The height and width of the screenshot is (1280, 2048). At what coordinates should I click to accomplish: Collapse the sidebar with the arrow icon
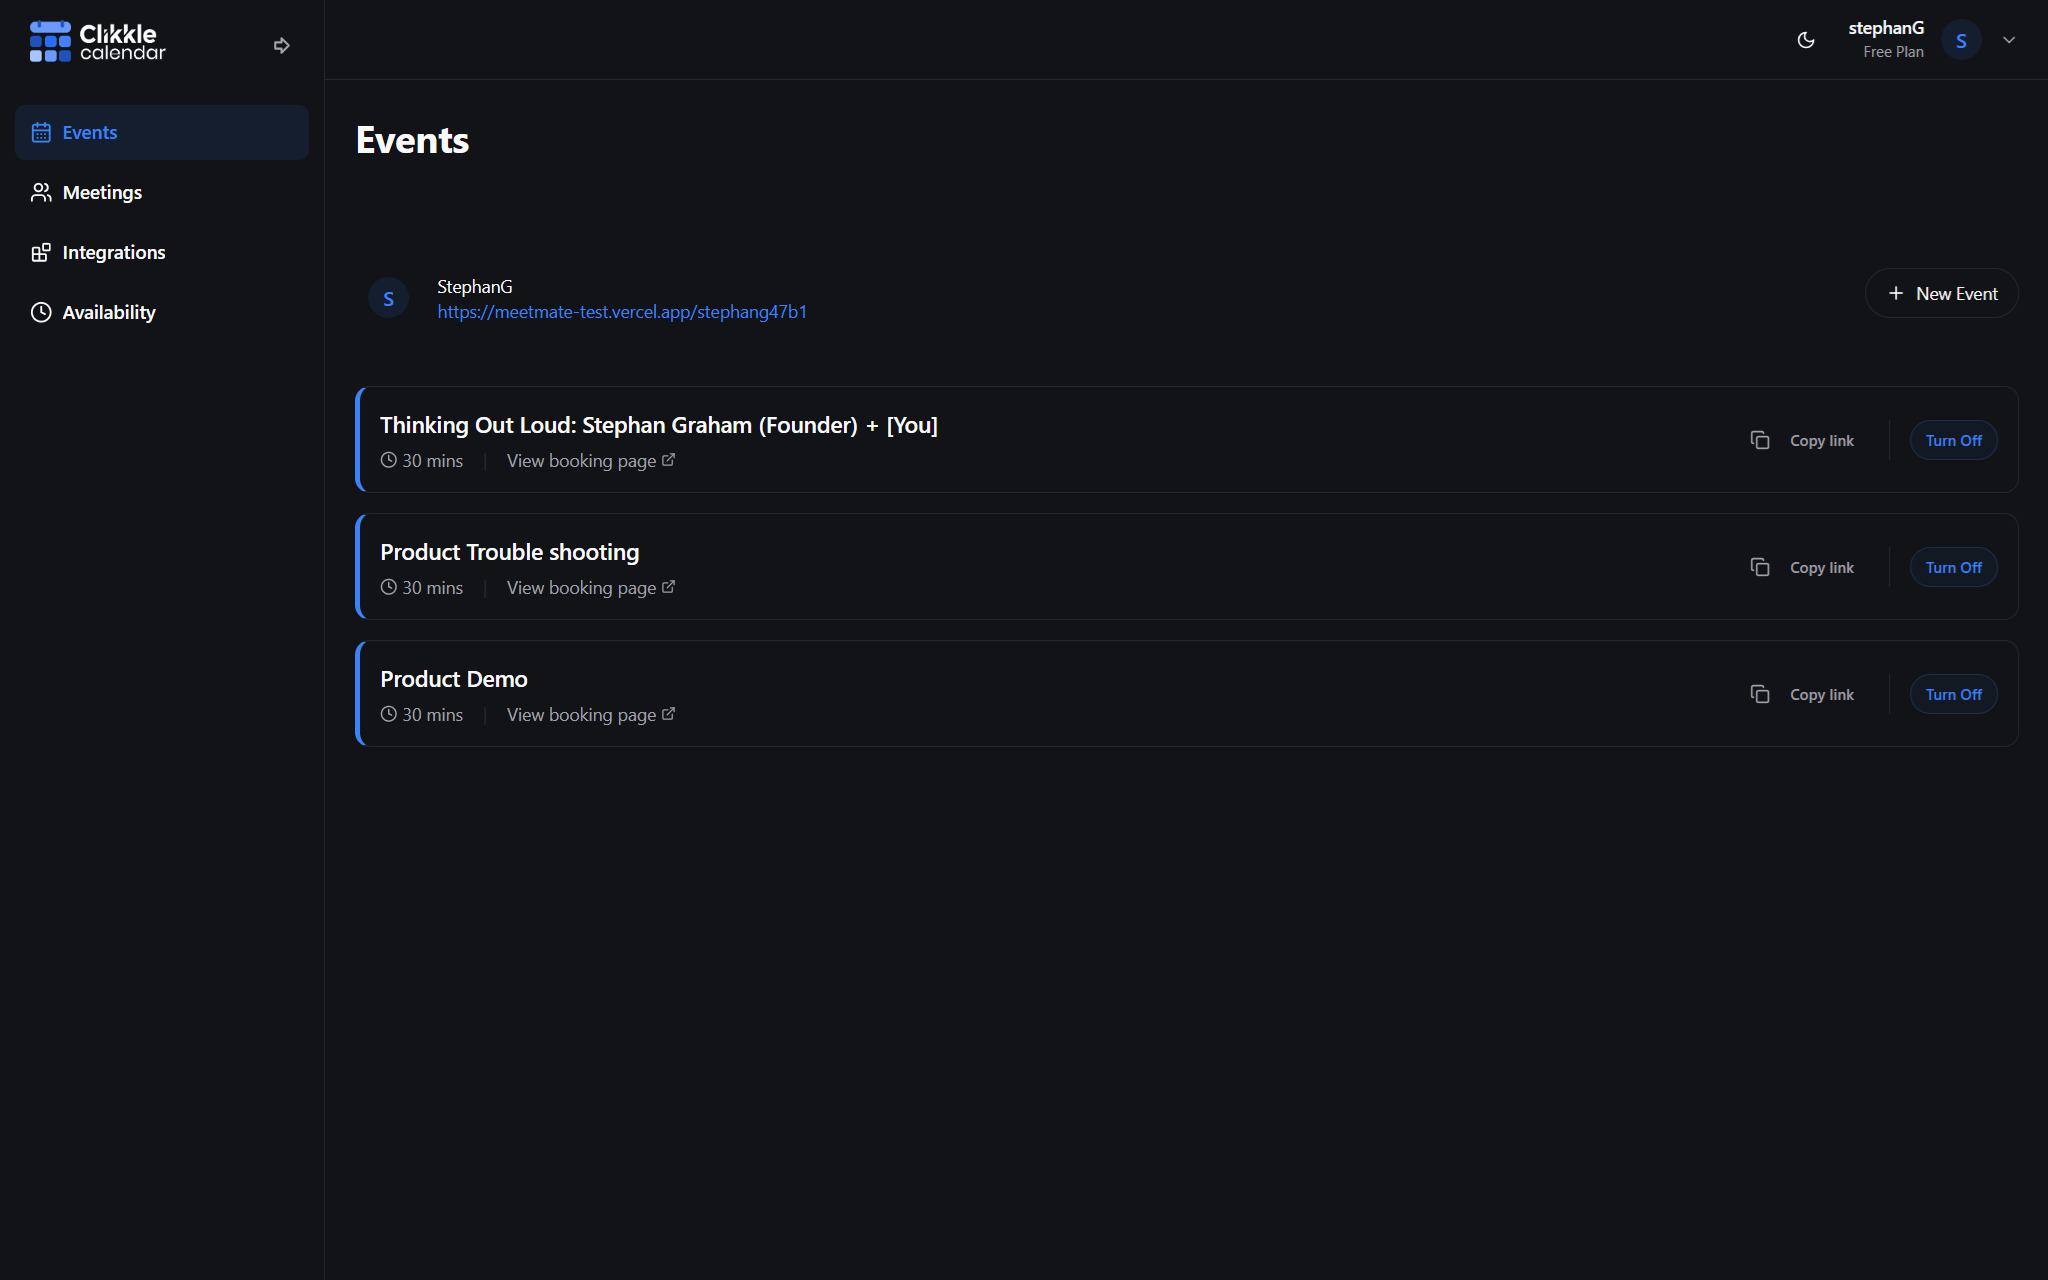pyautogui.click(x=282, y=45)
